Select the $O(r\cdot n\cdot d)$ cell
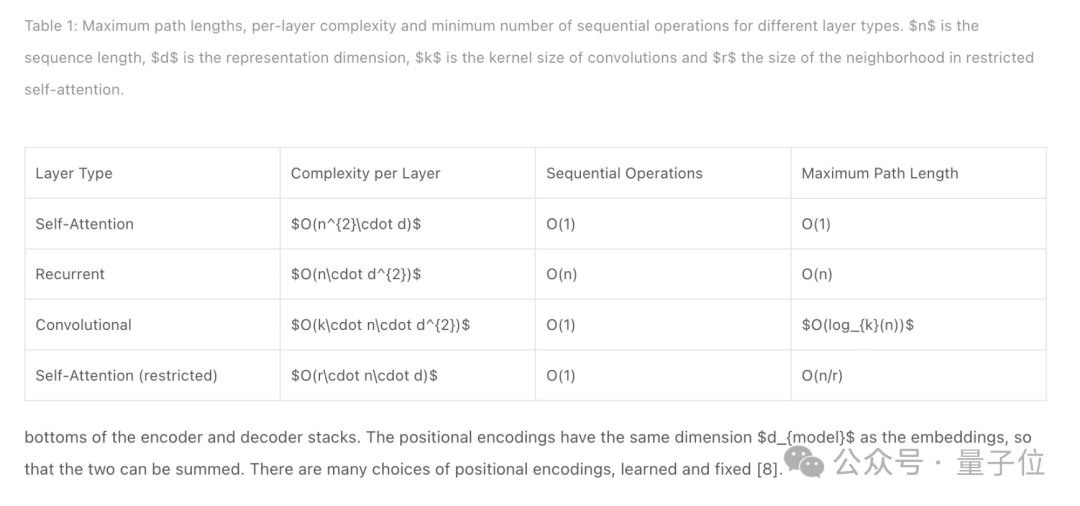The width and height of the screenshot is (1080, 506). point(408,375)
